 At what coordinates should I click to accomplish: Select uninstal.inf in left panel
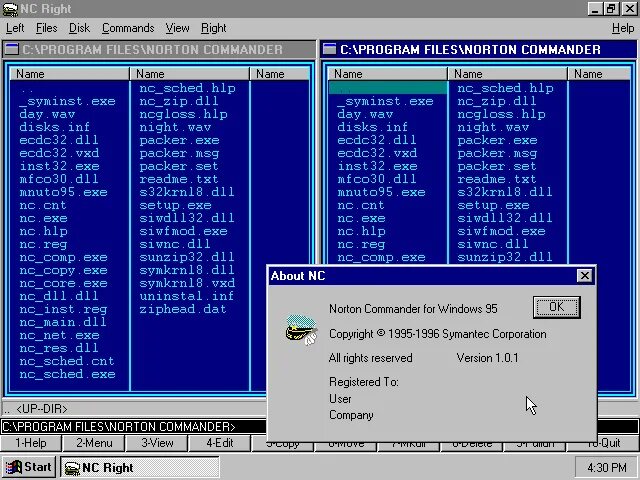pos(187,296)
